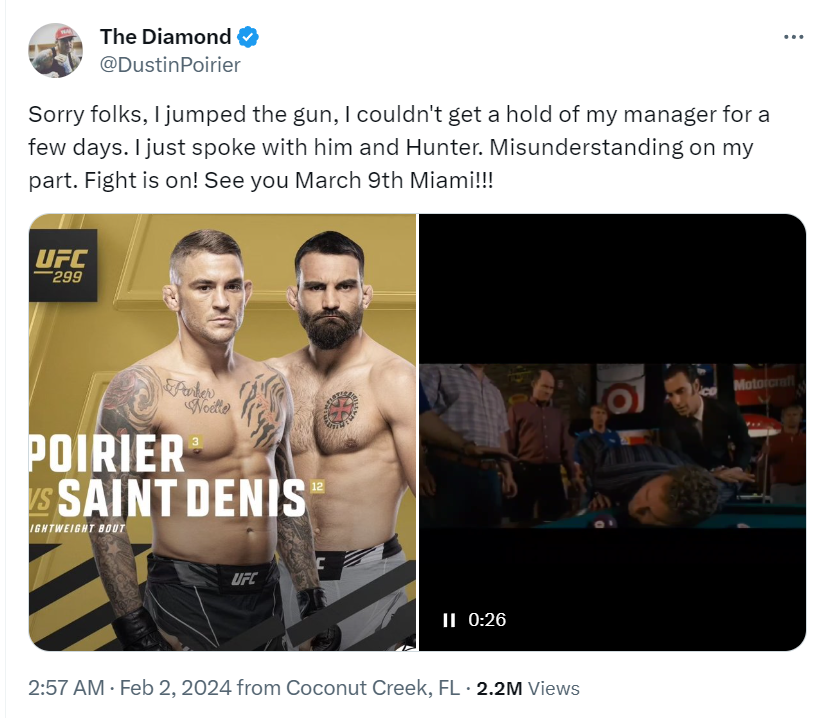
Task: Click the SAINT DENIS name on poster
Action: [x=180, y=497]
